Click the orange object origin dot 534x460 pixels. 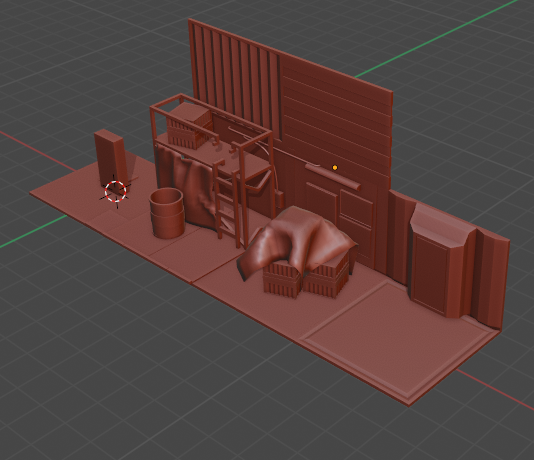coord(335,168)
